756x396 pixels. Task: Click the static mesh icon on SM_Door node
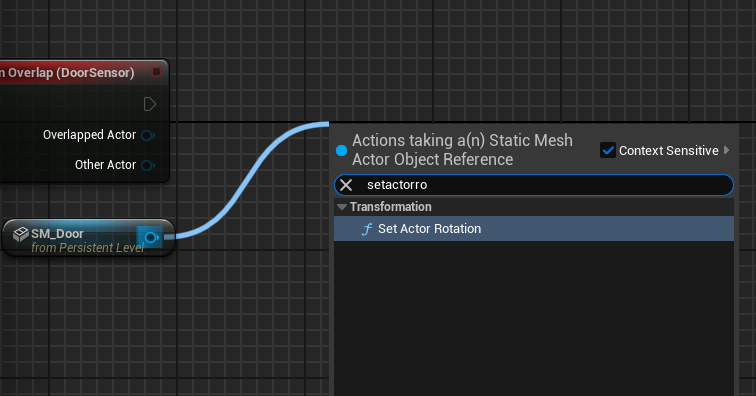pyautogui.click(x=21, y=234)
